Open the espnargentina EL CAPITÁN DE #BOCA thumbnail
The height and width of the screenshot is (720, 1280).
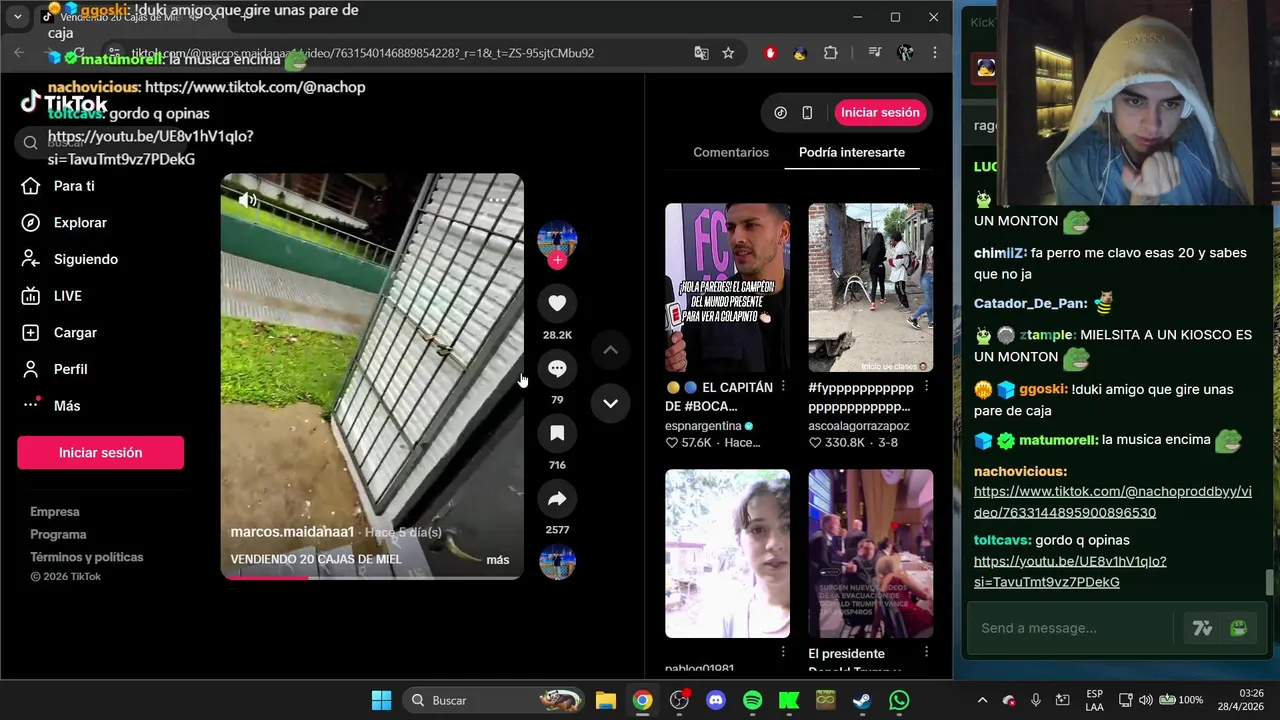coord(727,288)
